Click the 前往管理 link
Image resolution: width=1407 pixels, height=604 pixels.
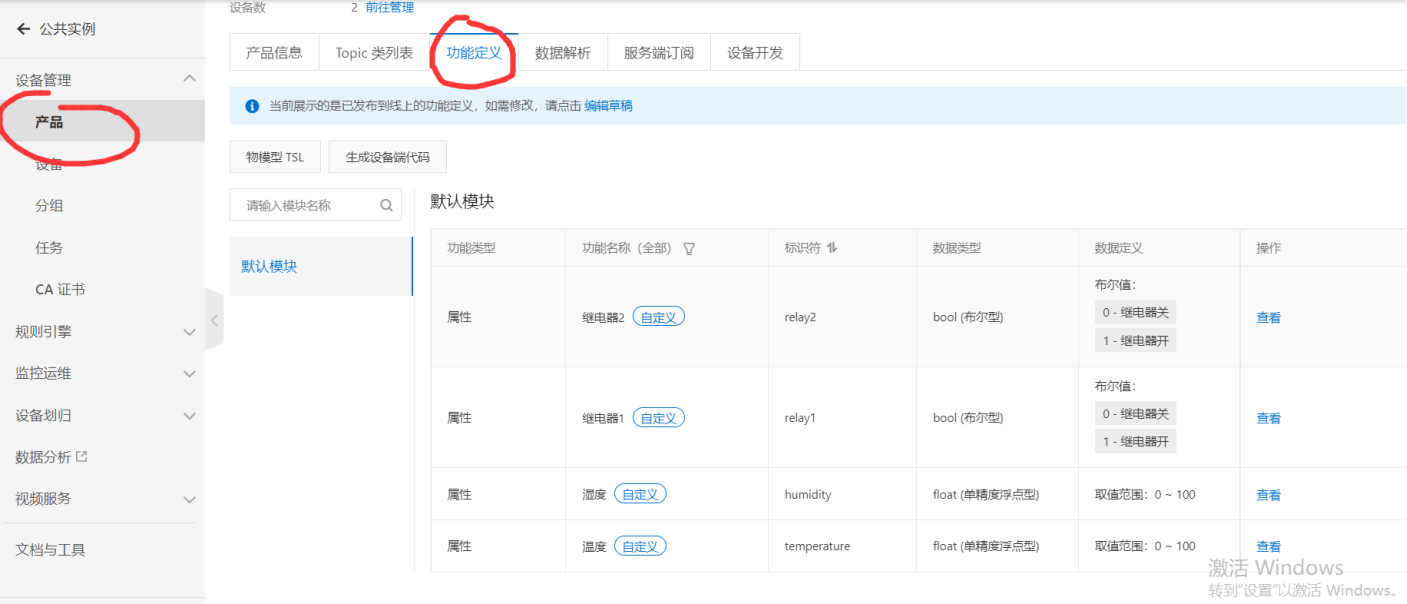coord(390,7)
